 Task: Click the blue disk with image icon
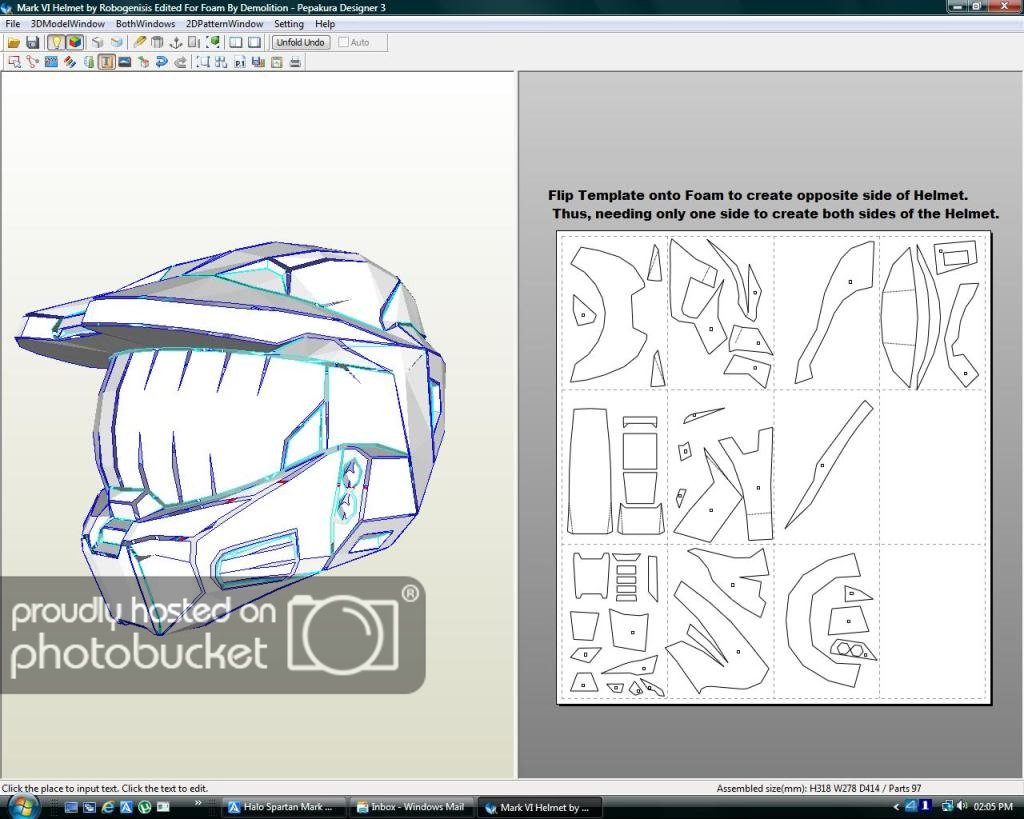[258, 62]
